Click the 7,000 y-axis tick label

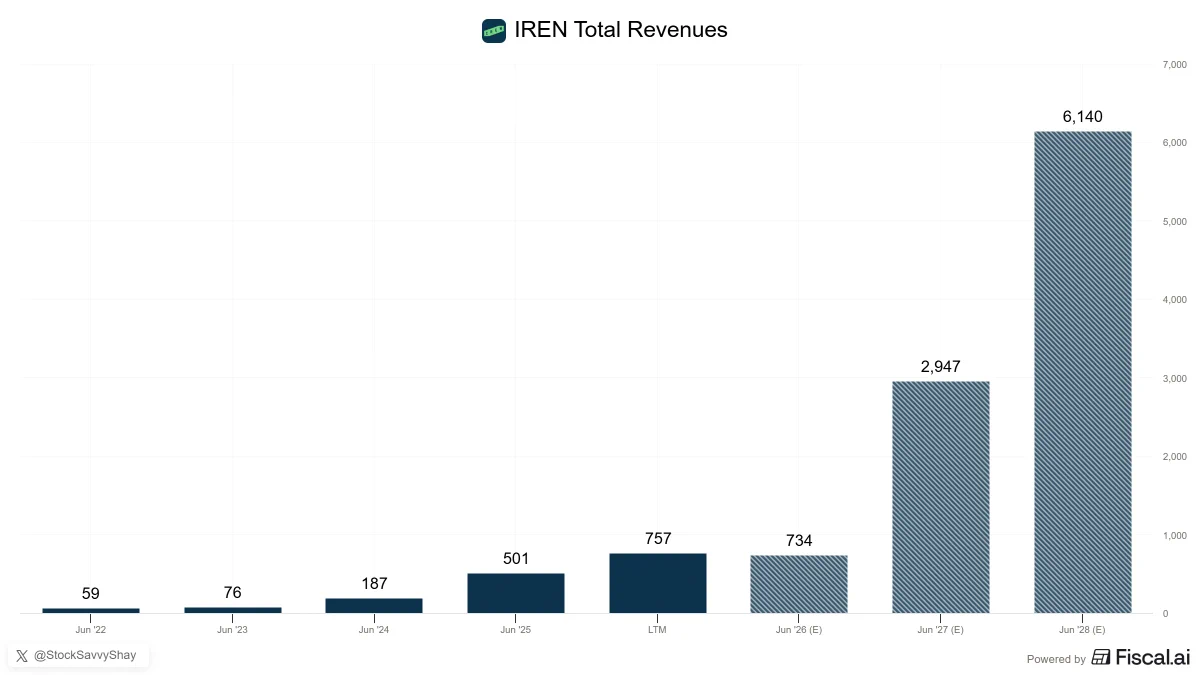coord(1174,65)
